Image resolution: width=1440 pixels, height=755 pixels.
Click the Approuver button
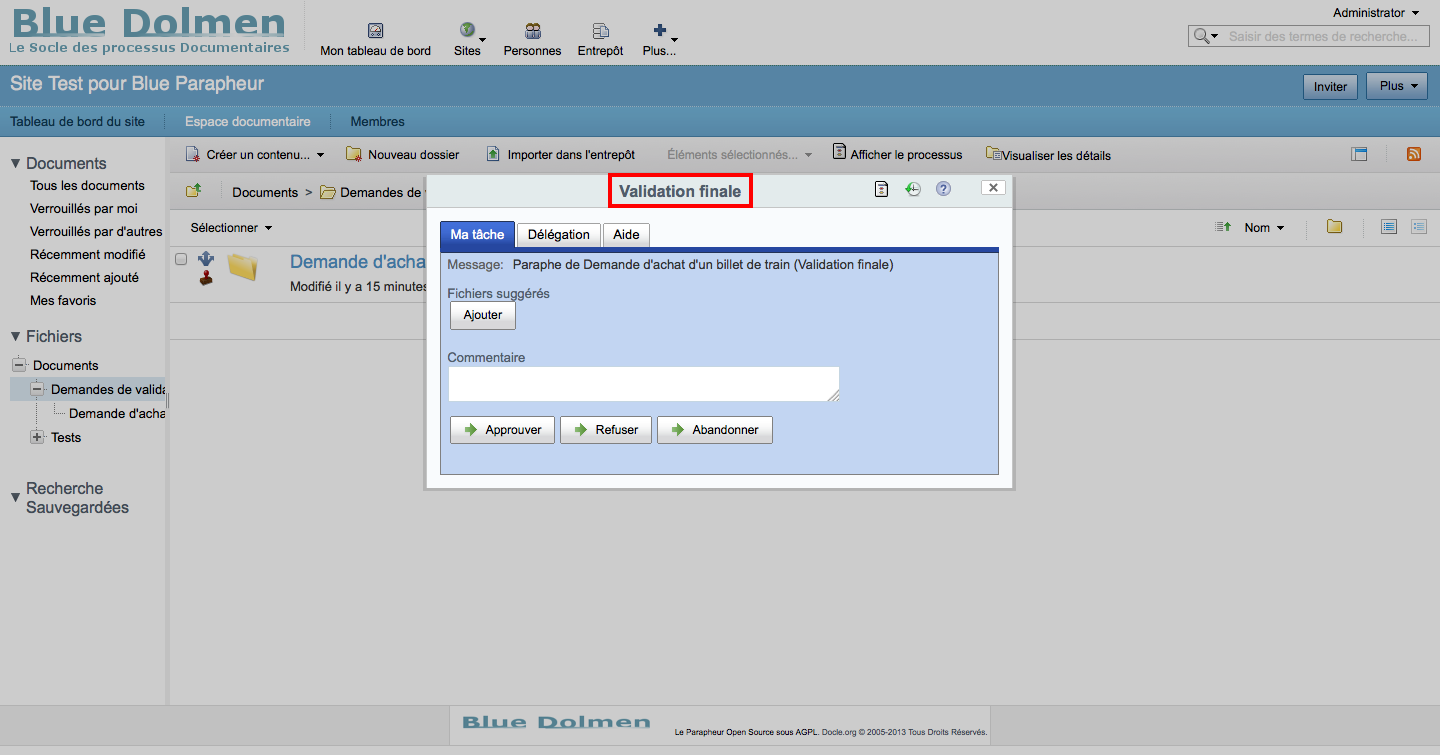pyautogui.click(x=502, y=430)
